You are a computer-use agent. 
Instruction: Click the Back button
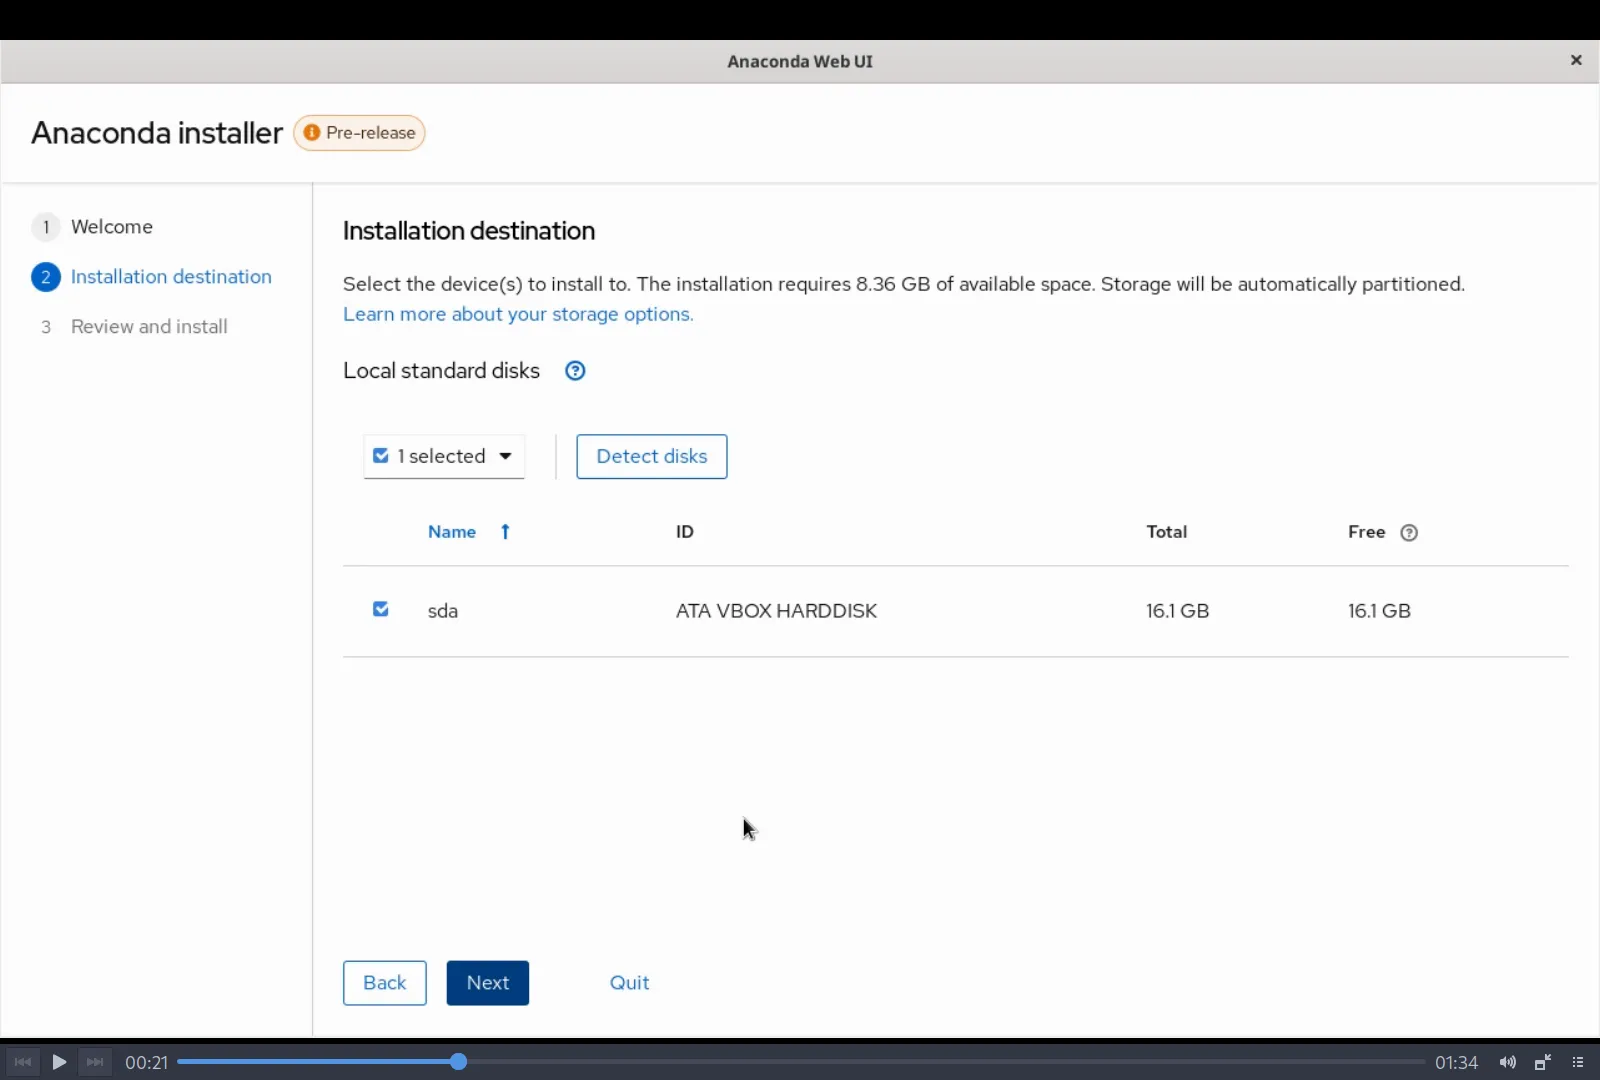385,983
